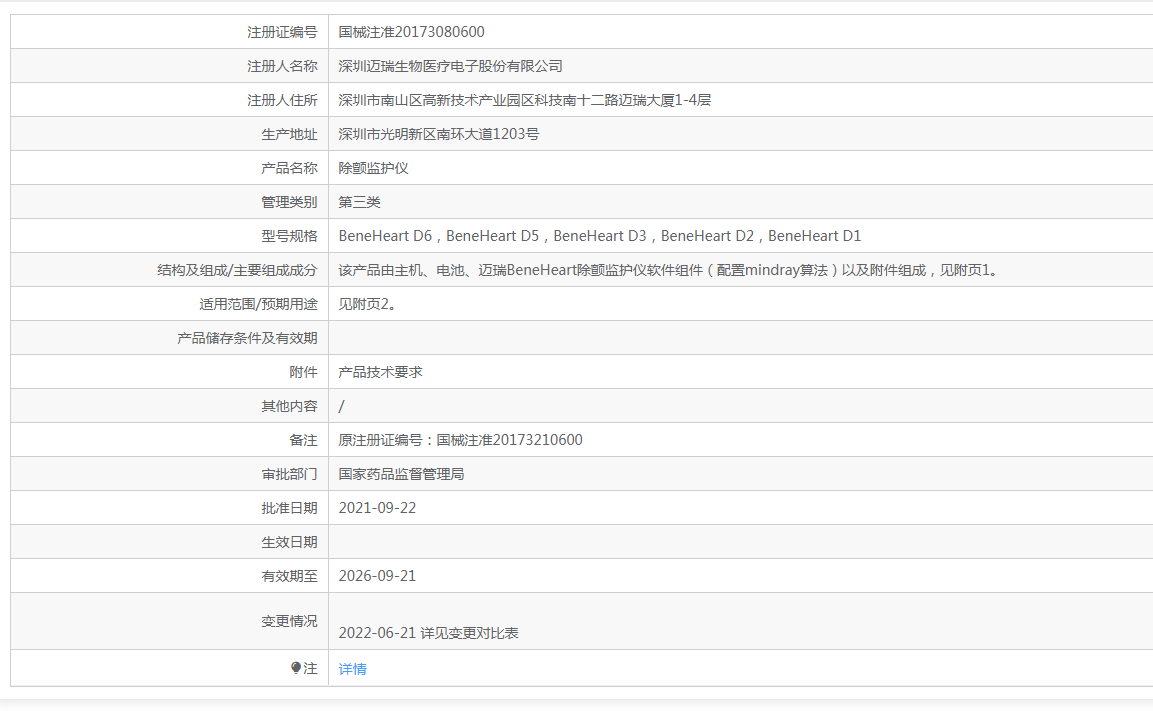This screenshot has width=1153, height=711.
Task: Select the 管理类别 label
Action: point(289,202)
